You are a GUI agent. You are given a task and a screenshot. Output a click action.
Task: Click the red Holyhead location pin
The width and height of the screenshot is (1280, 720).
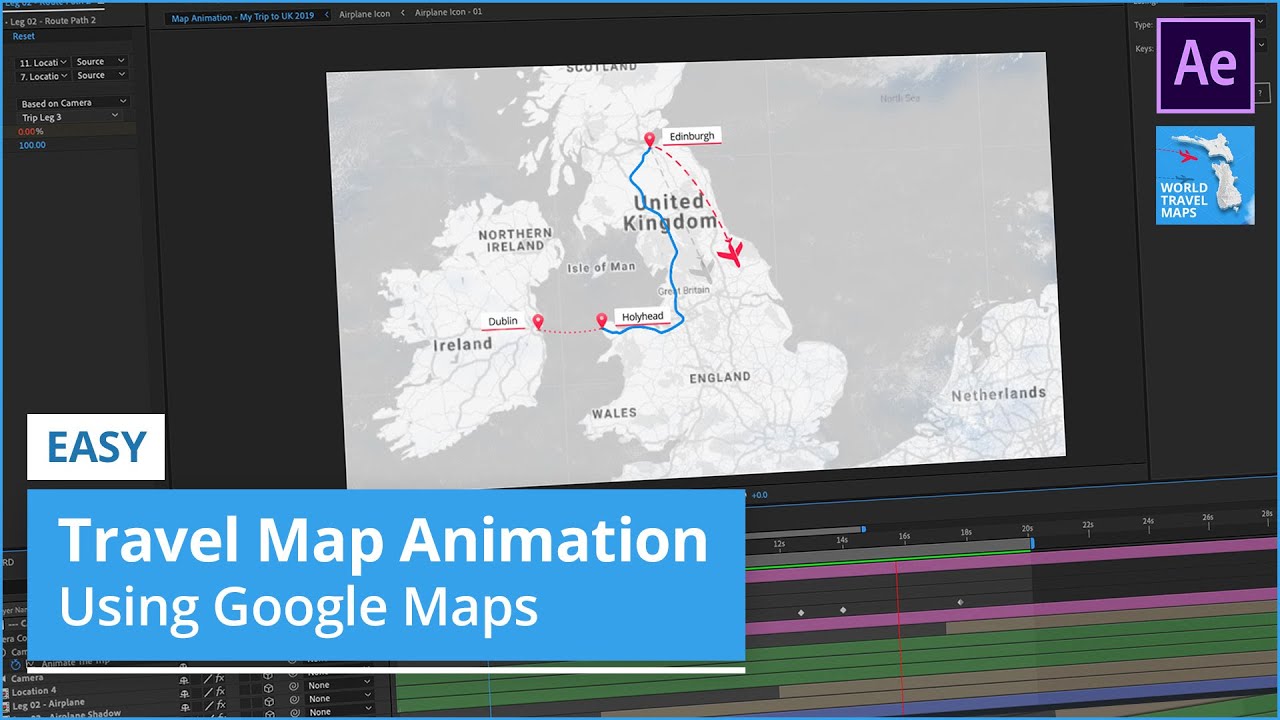[x=602, y=320]
